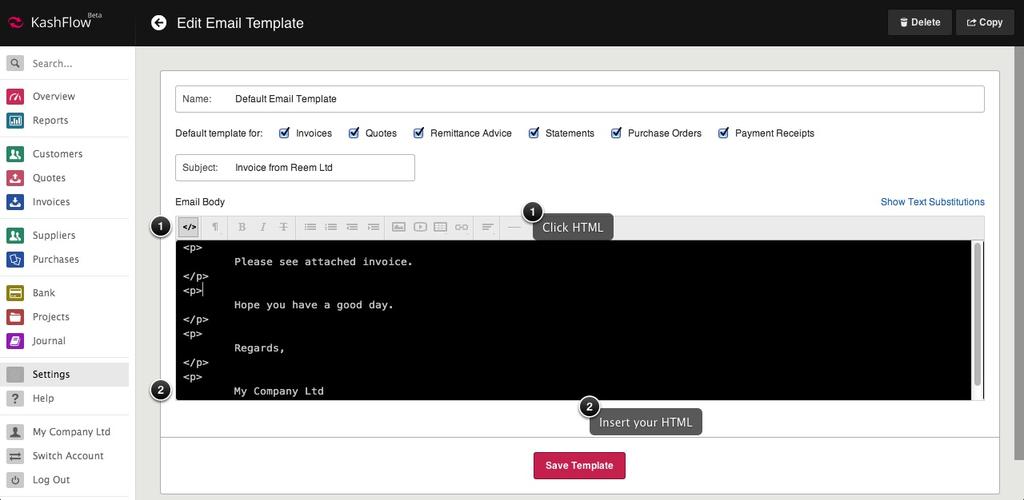This screenshot has height=500, width=1024.
Task: Click the HTML source view icon
Action: (189, 227)
